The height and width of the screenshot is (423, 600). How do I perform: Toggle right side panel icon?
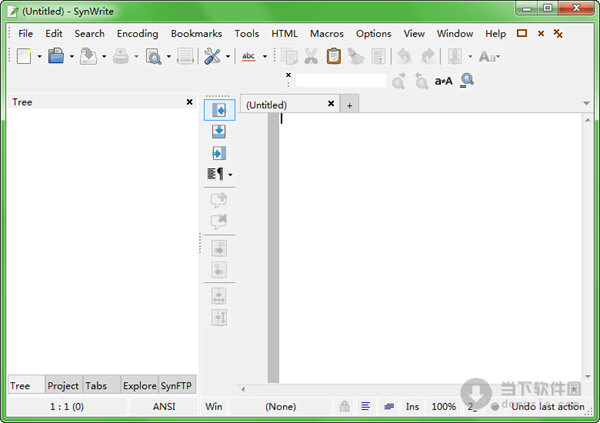(219, 153)
